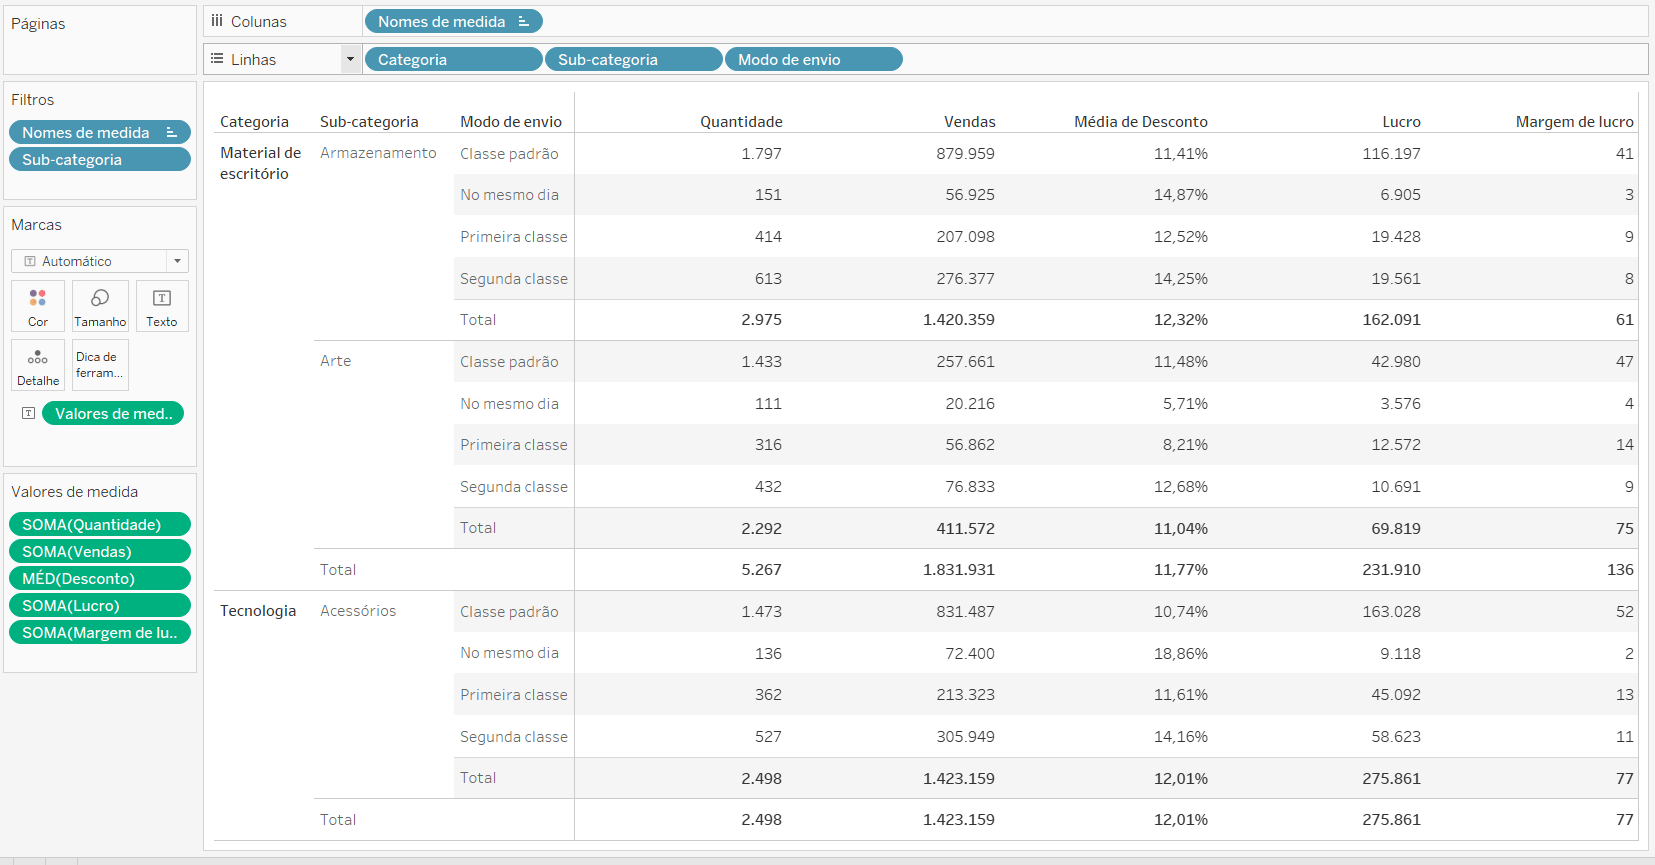
Task: Click value 116.197 in Lucro
Action: [x=1391, y=153]
